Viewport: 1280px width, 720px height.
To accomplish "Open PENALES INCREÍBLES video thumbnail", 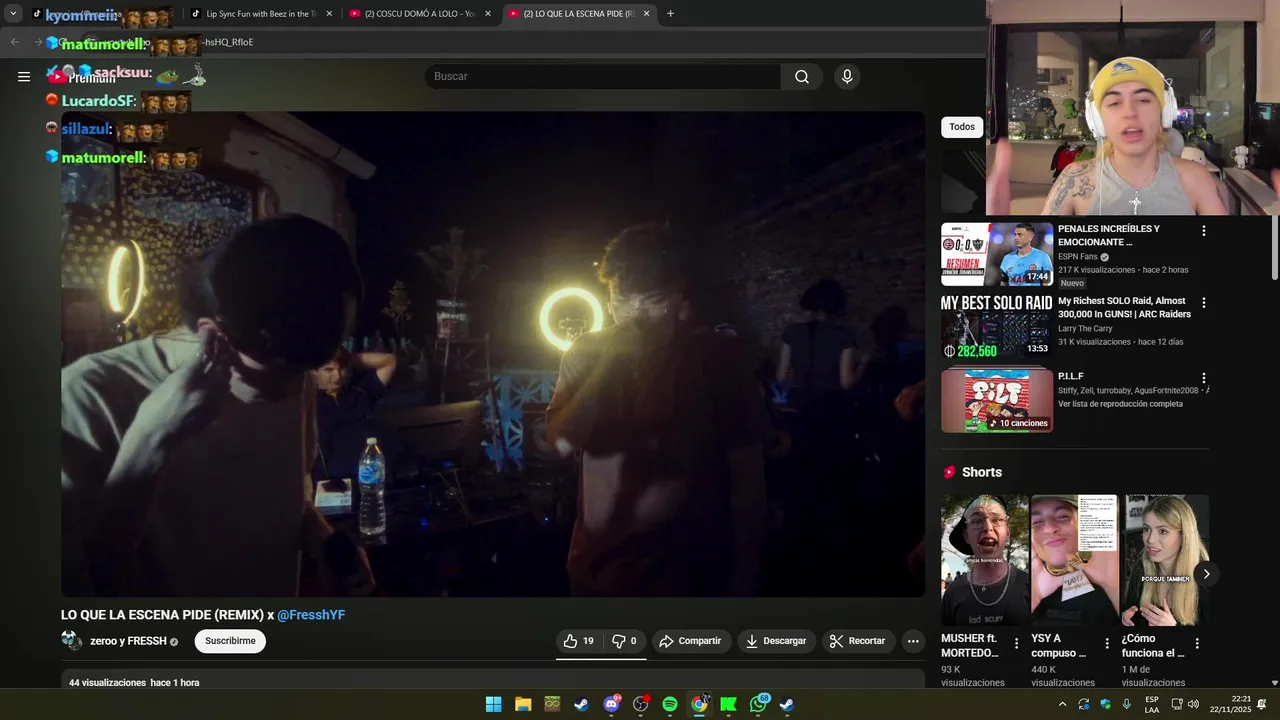I will (x=997, y=254).
